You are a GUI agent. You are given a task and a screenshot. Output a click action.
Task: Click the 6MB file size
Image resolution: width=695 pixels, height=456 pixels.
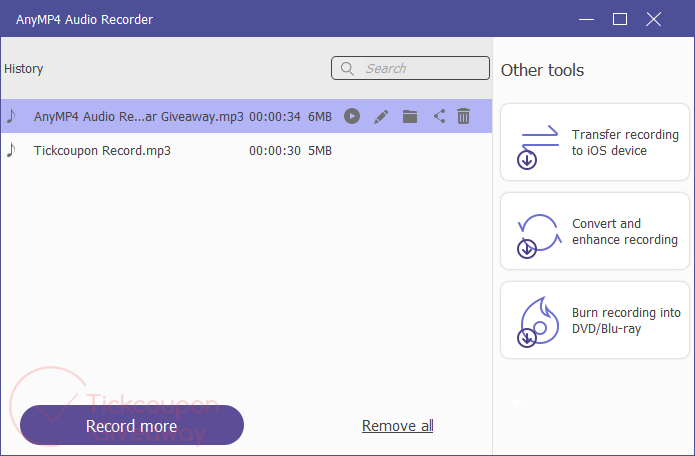pos(320,117)
